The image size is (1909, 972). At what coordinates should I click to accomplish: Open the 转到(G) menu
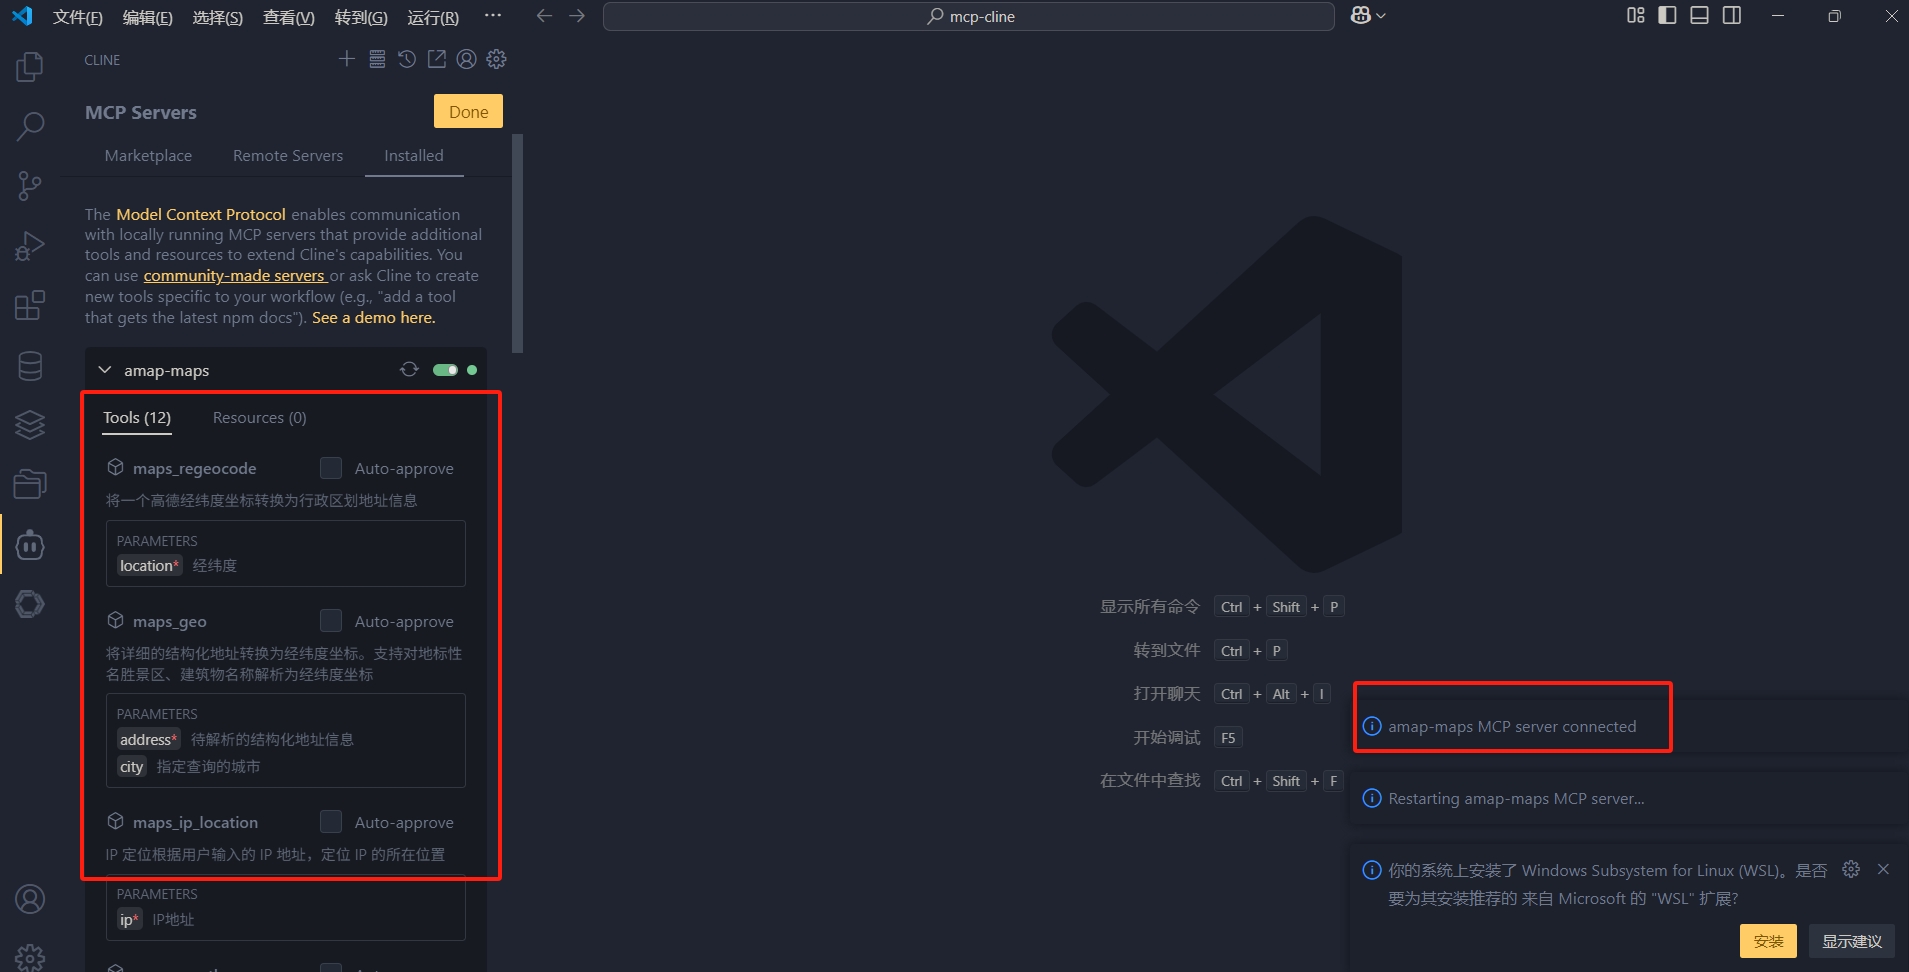click(x=361, y=17)
